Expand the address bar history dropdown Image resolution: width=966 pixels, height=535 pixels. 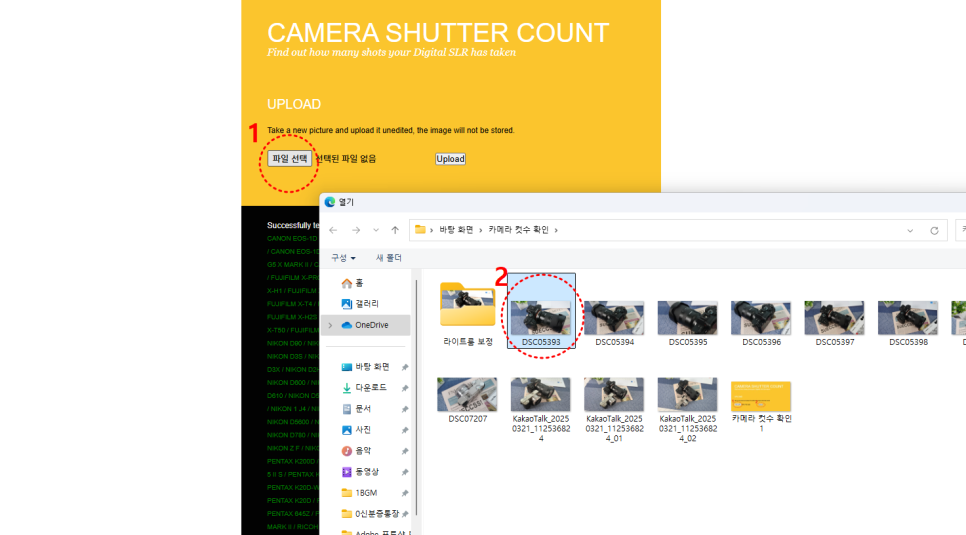pos(910,230)
